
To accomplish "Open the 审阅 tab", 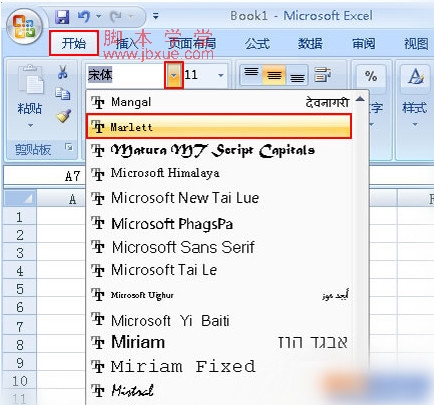I will click(363, 44).
